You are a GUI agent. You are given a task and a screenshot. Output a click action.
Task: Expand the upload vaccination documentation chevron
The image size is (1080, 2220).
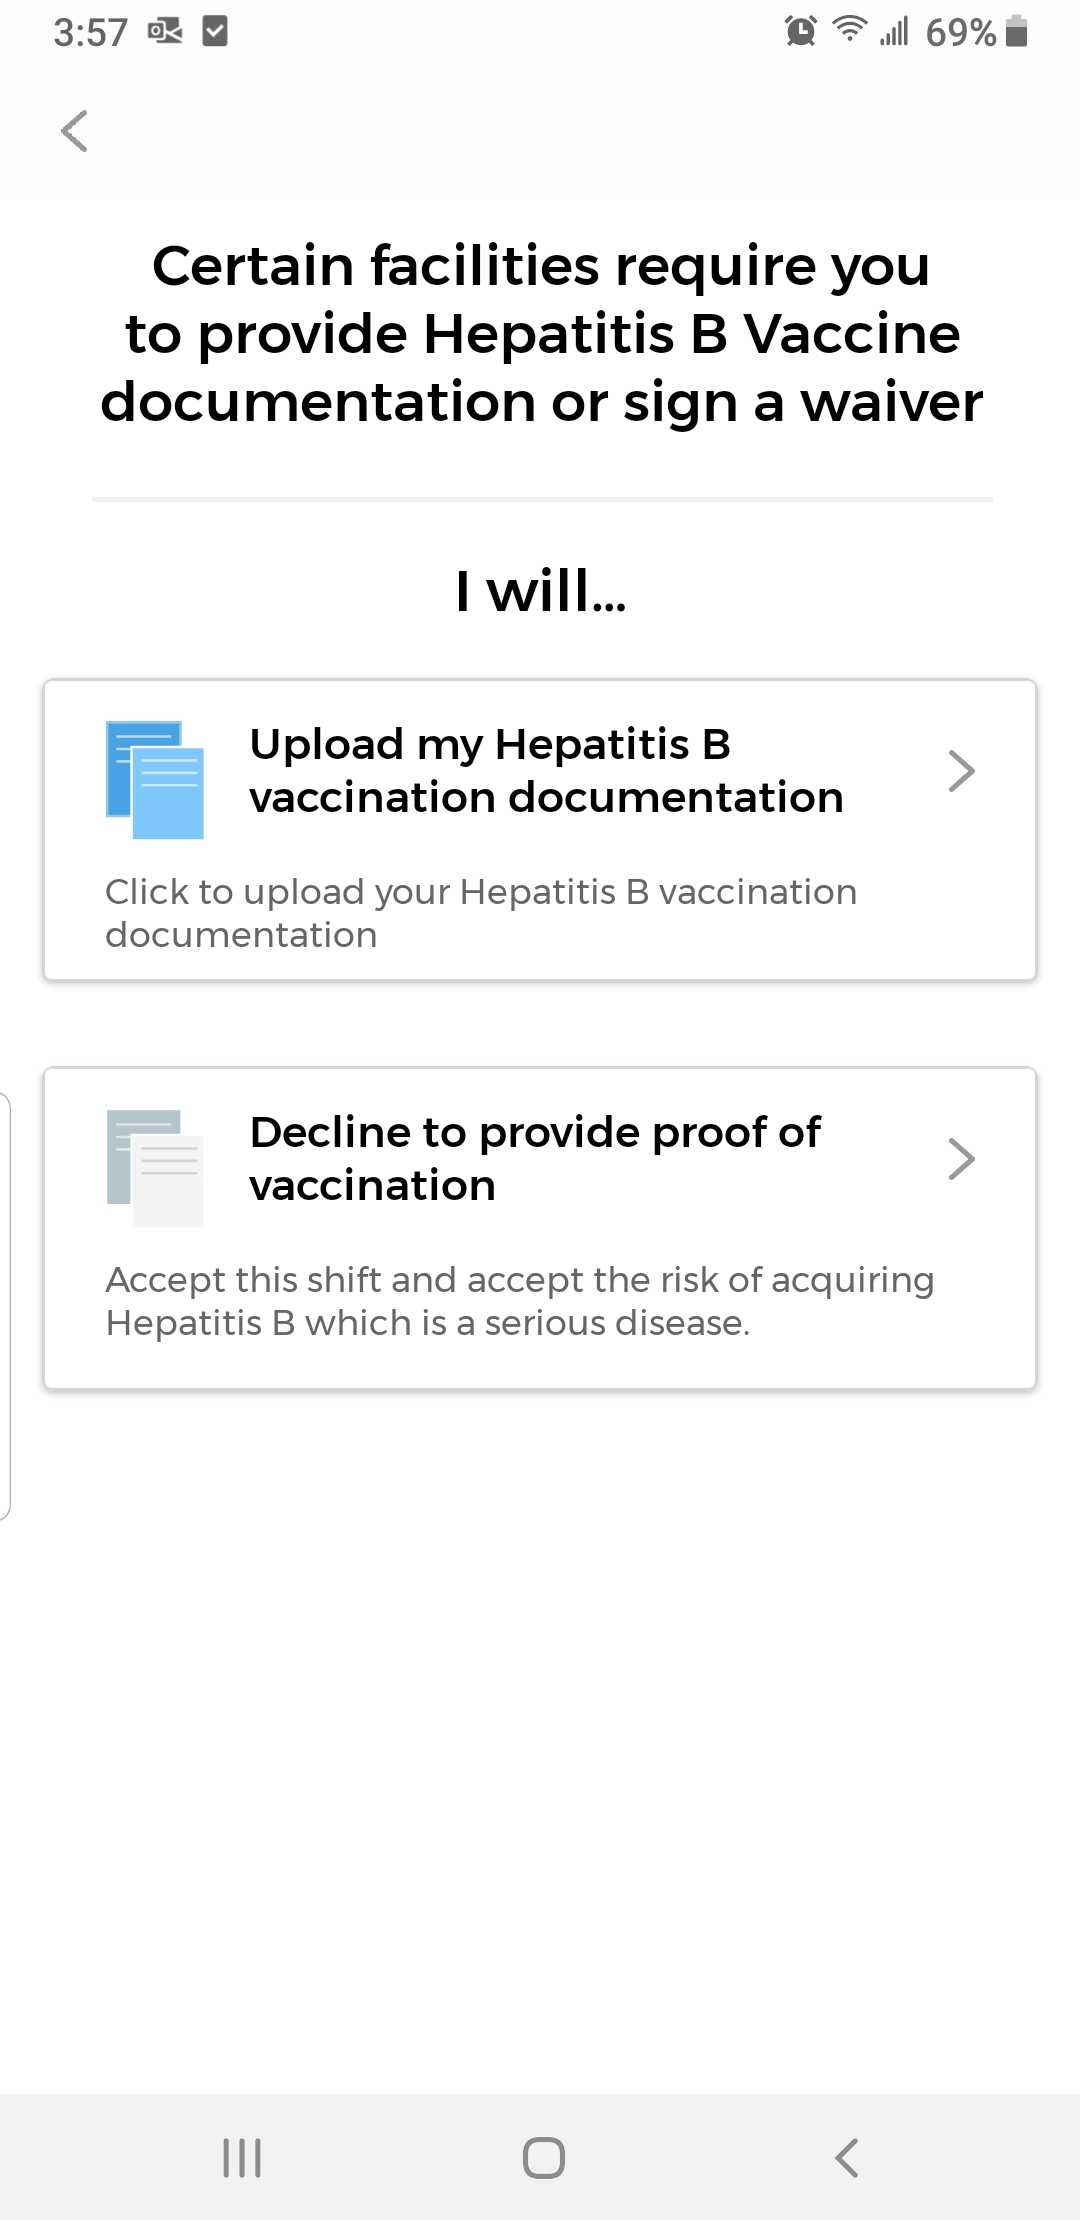[x=961, y=771]
